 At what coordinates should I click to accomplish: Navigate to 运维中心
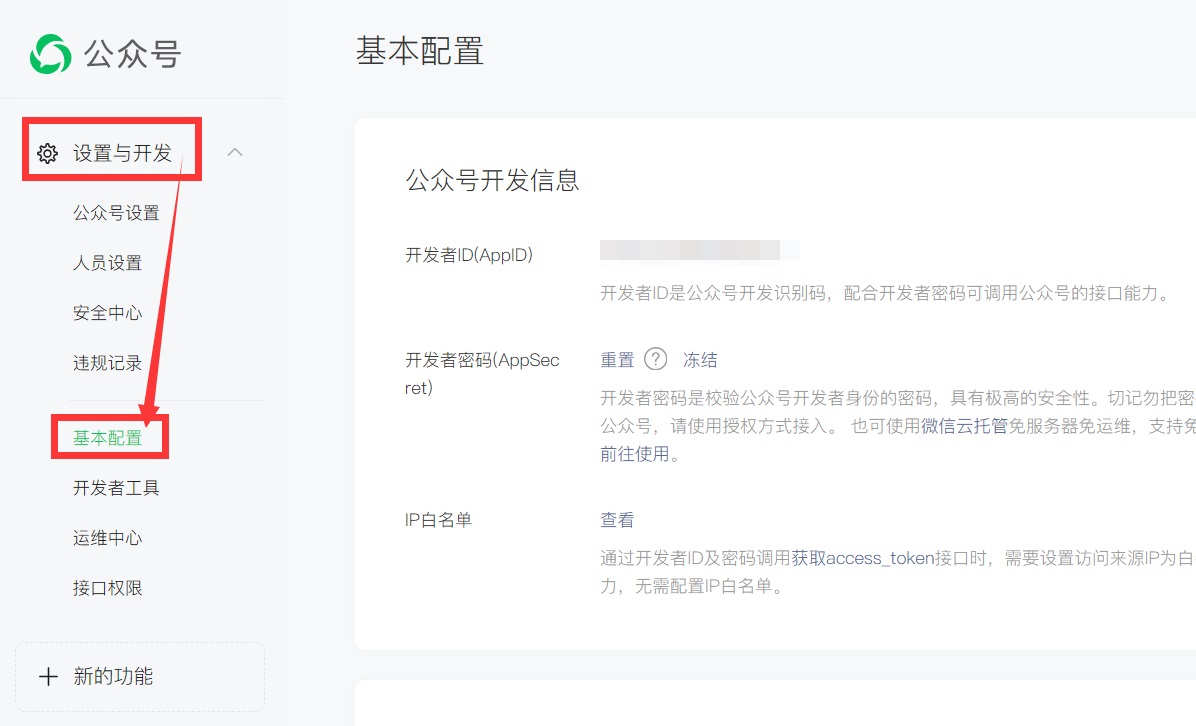click(107, 538)
